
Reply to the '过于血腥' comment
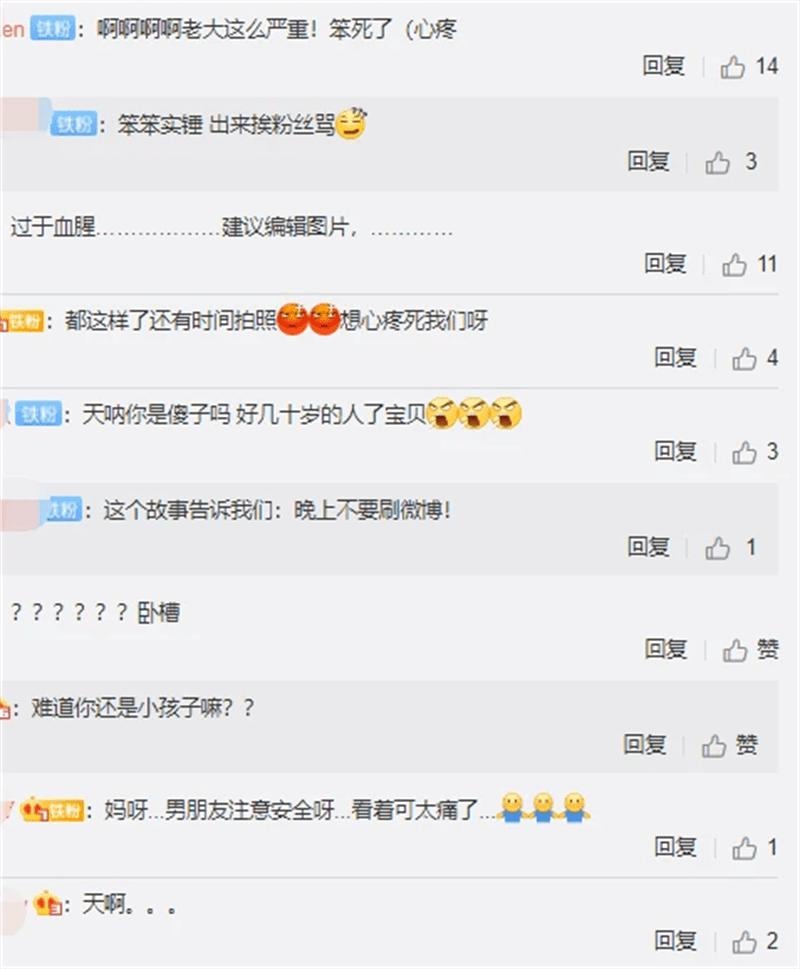click(x=665, y=264)
